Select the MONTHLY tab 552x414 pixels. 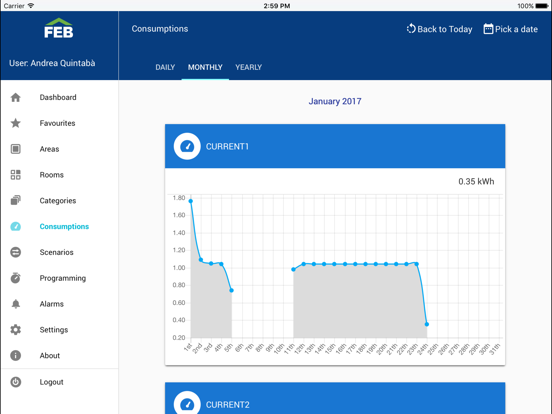[205, 67]
